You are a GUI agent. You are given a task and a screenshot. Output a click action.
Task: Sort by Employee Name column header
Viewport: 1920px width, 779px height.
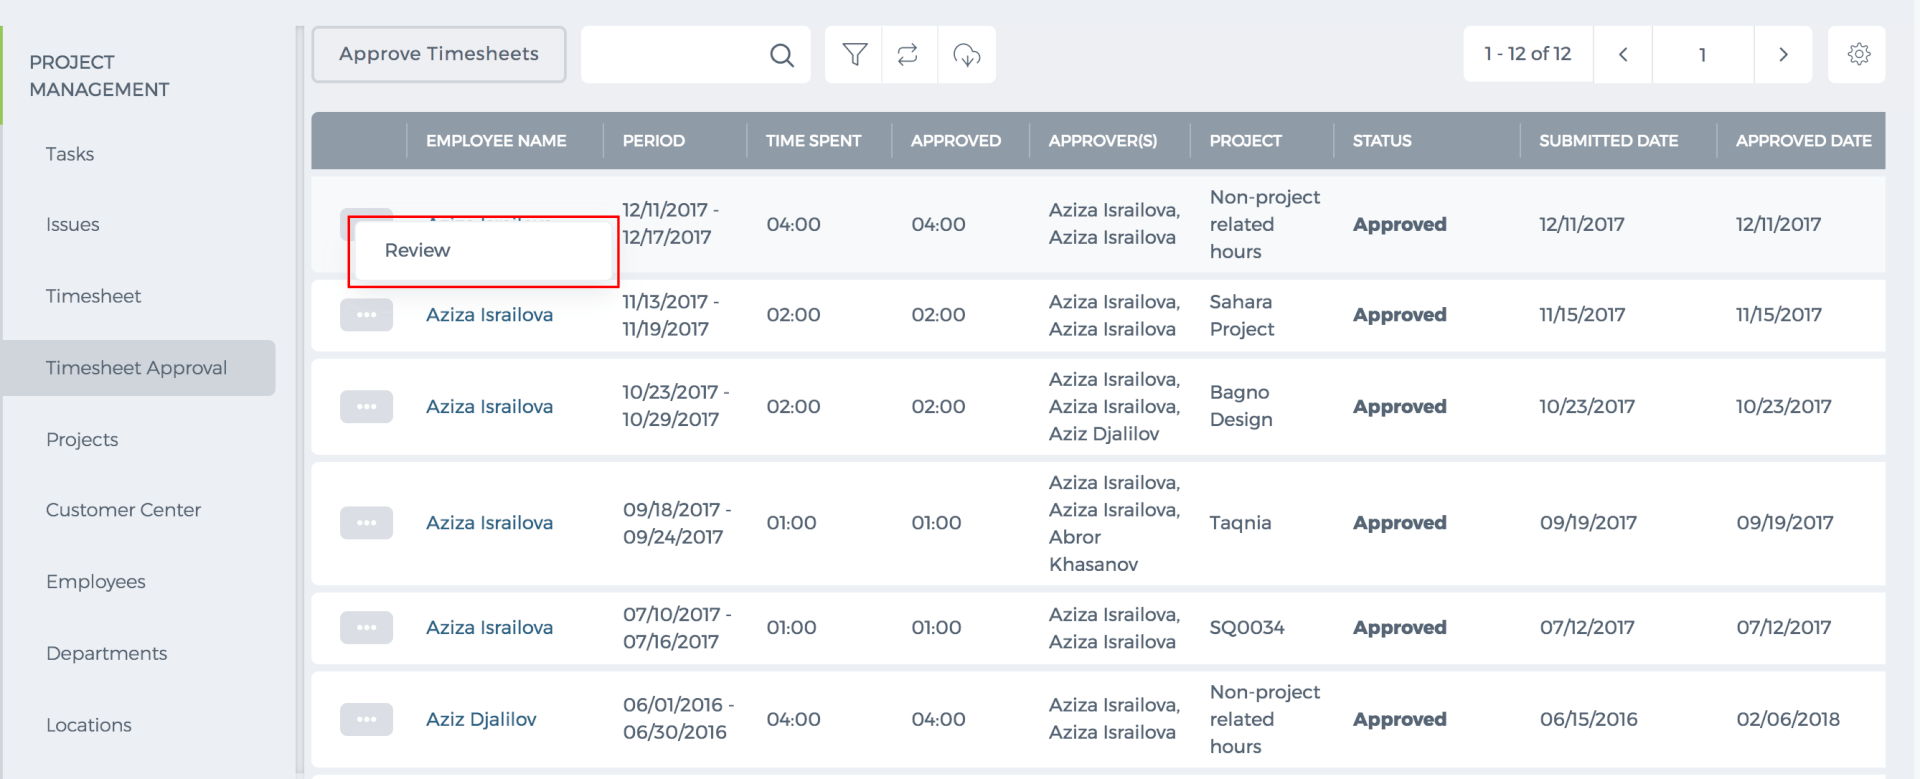pos(496,141)
